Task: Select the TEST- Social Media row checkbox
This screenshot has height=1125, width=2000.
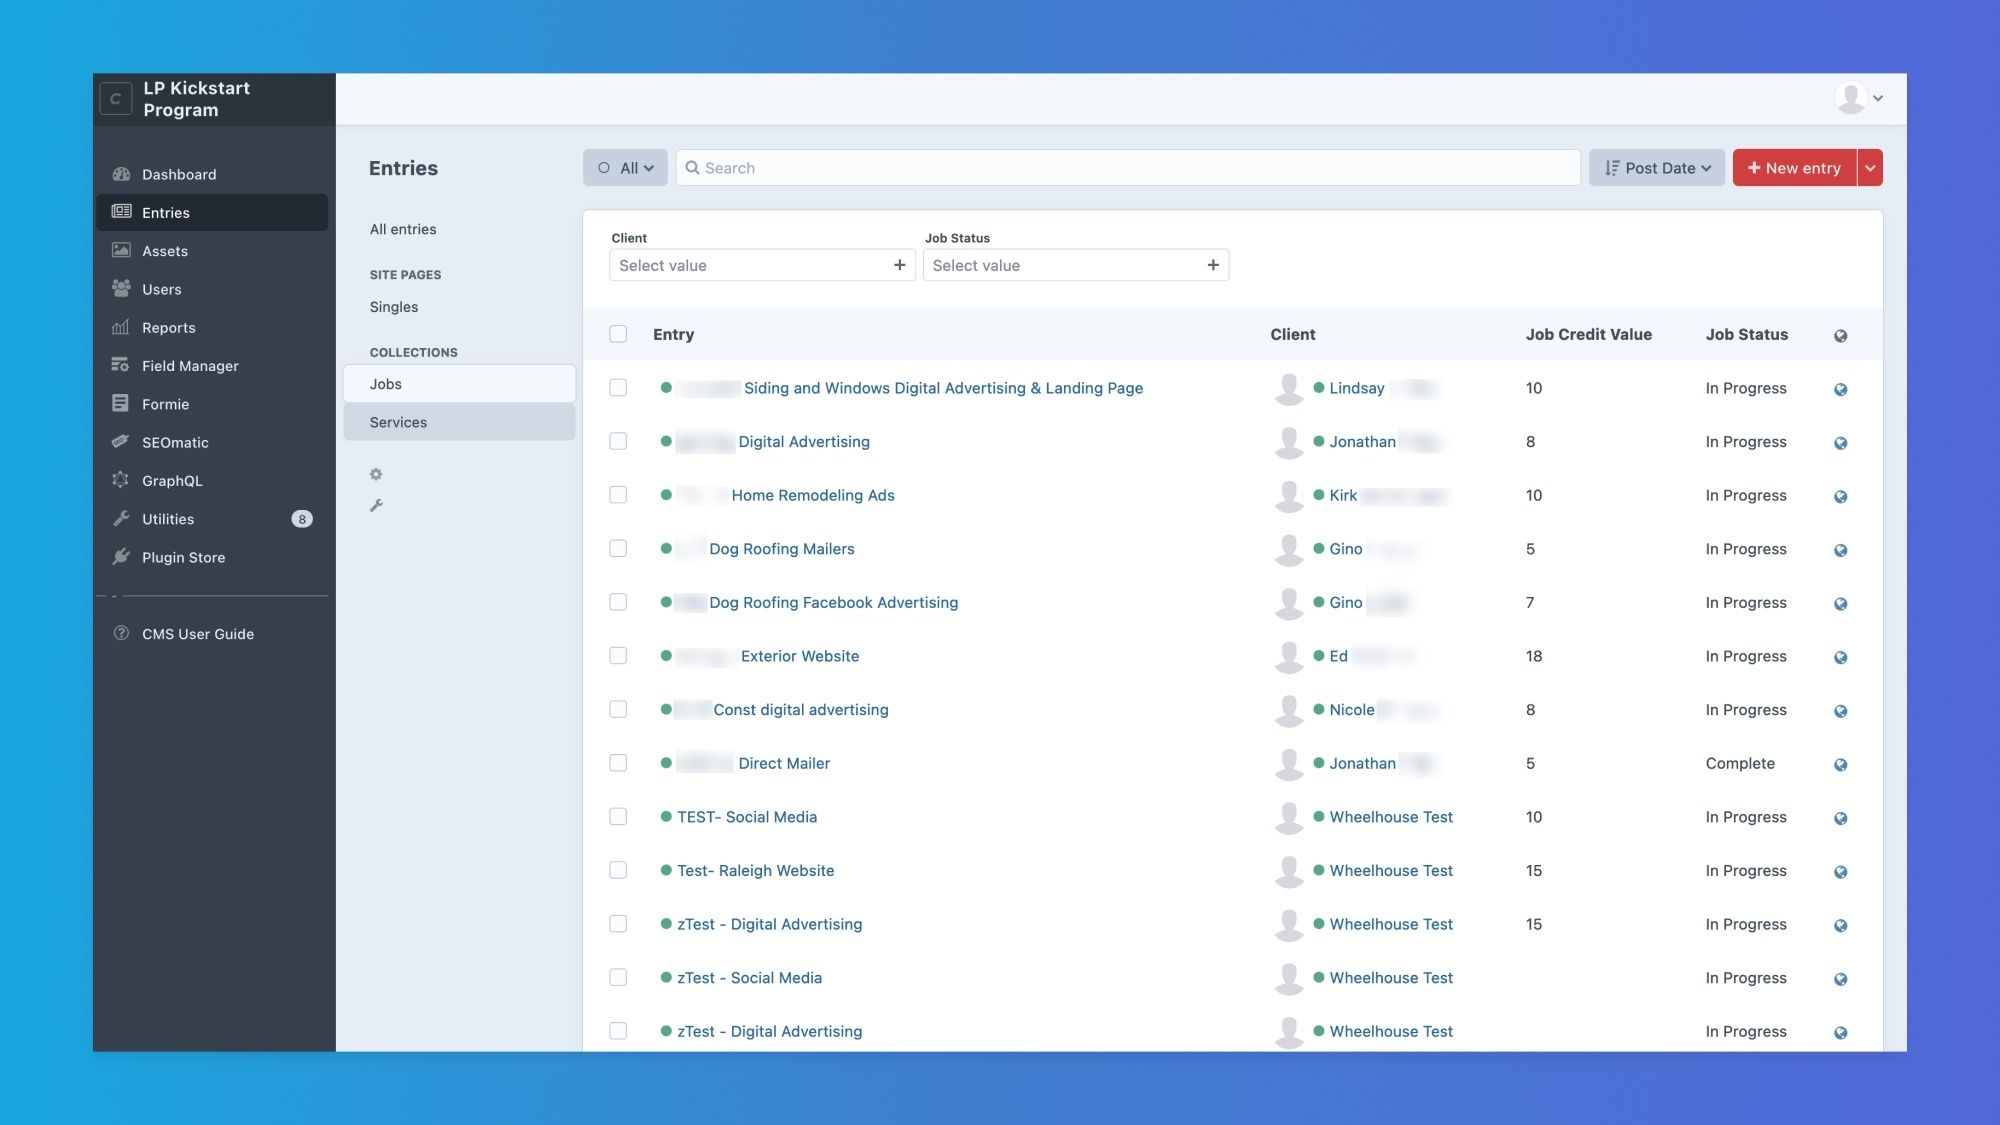Action: tap(618, 816)
